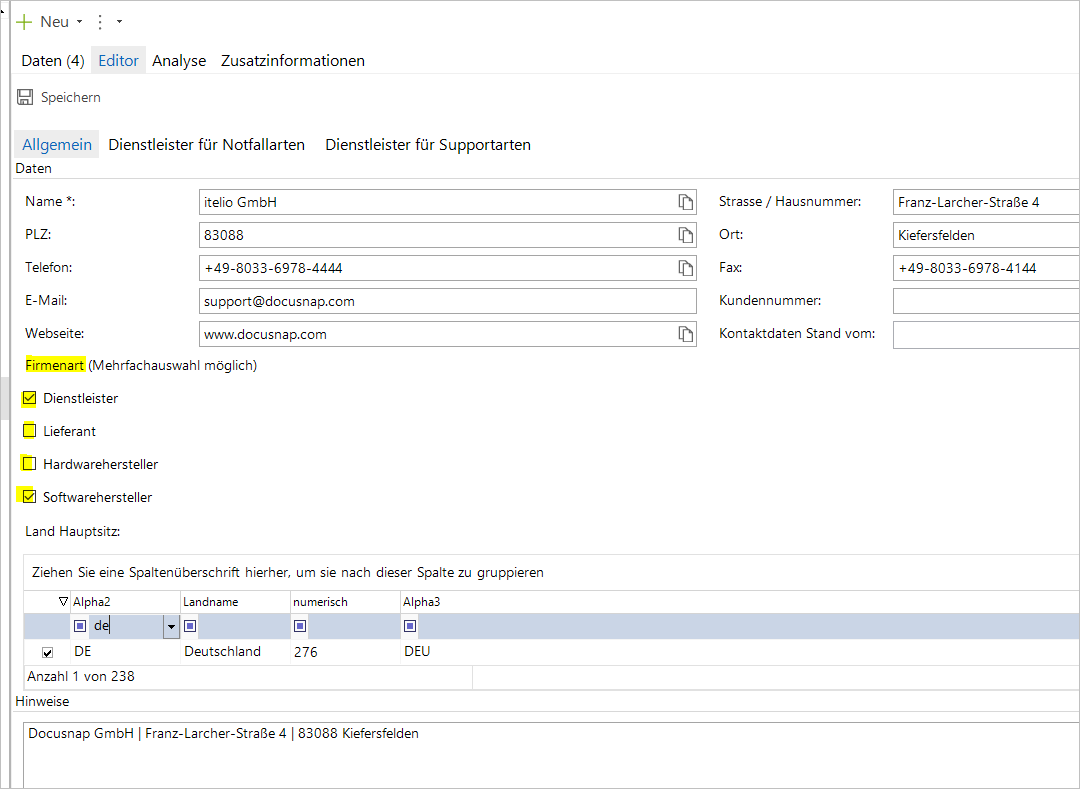This screenshot has width=1080, height=789.
Task: Open Dienstleister für Notfallarten tab
Action: 207,145
